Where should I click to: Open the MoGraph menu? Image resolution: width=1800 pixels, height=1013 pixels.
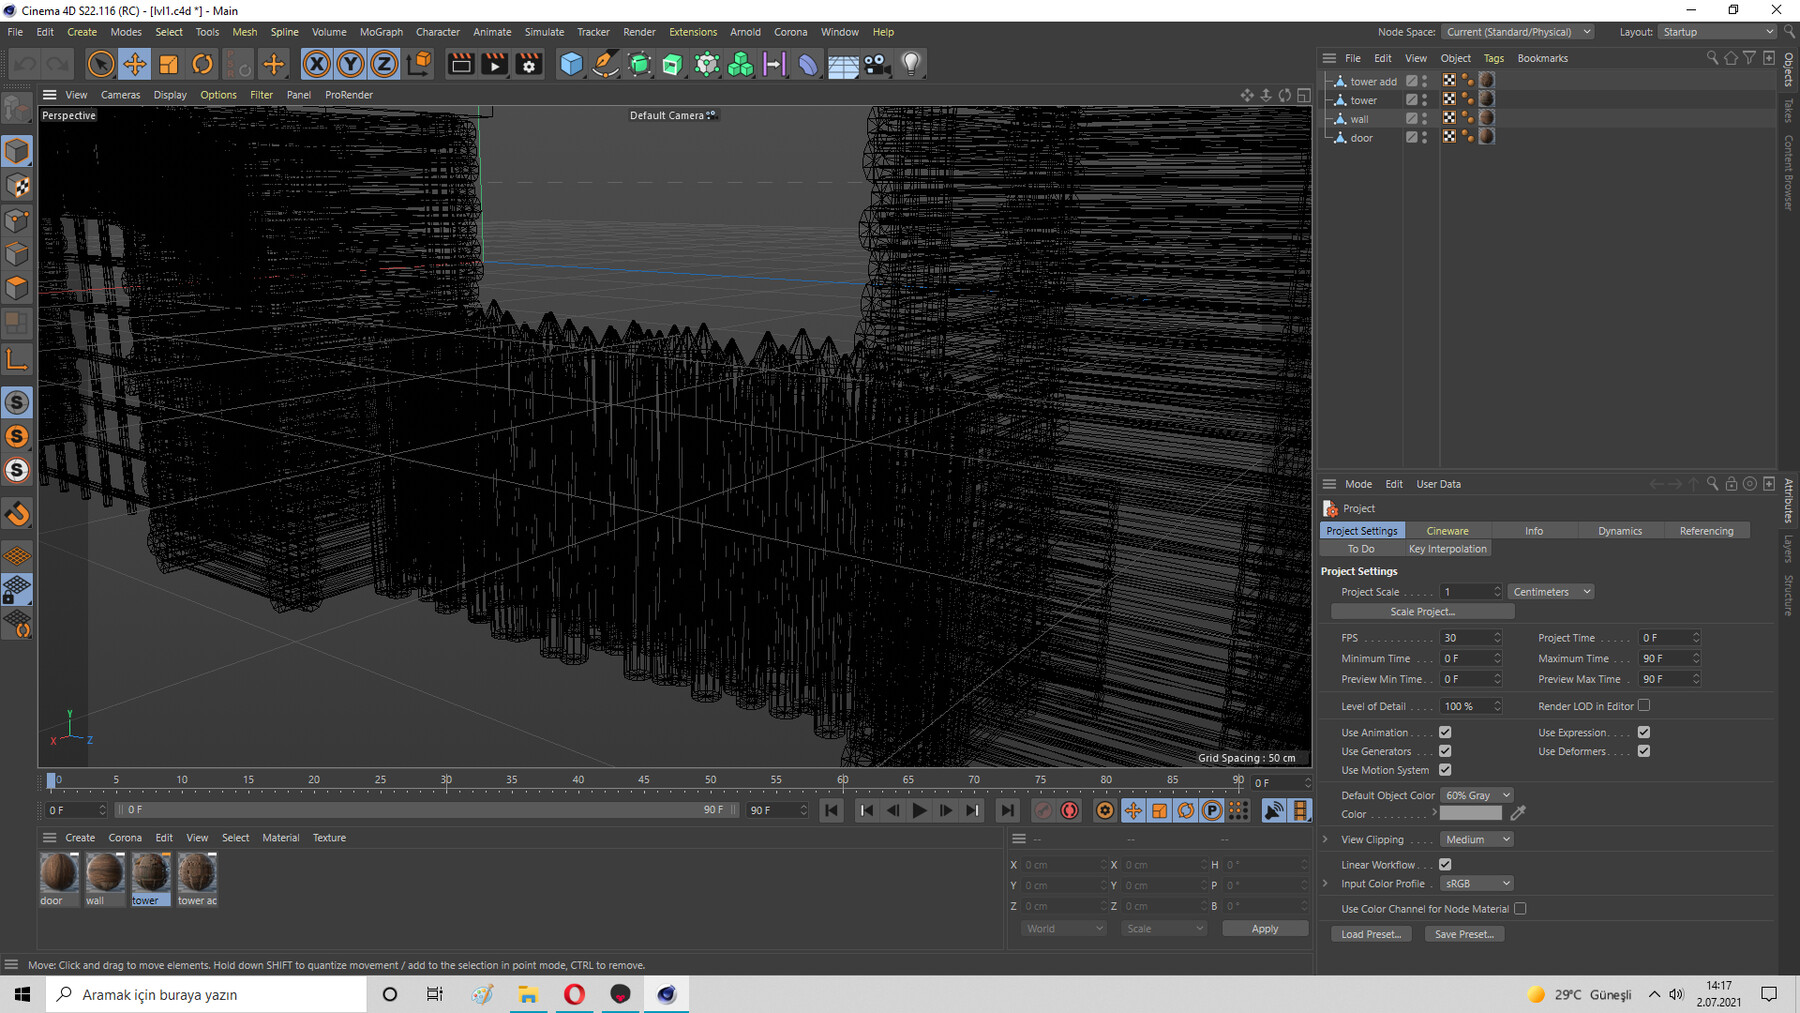[381, 32]
